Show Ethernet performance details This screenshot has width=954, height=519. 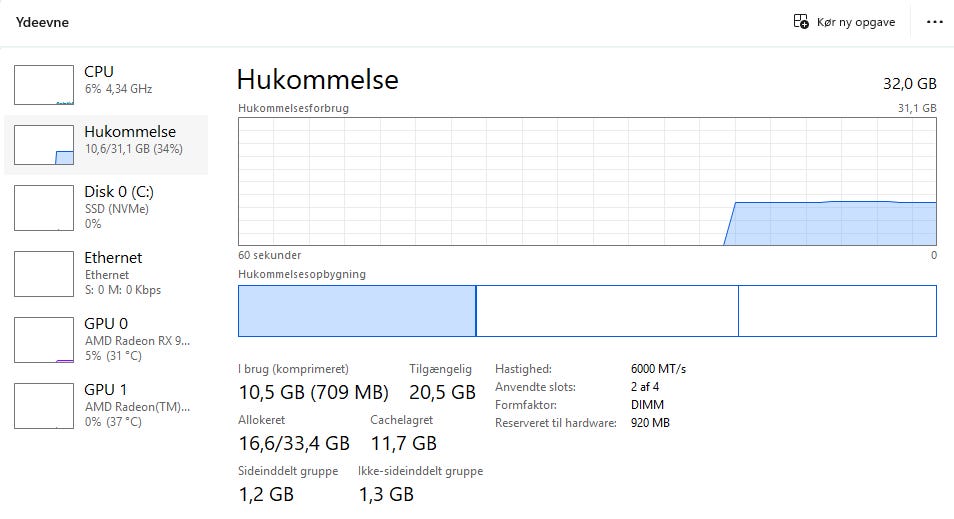click(x=113, y=258)
